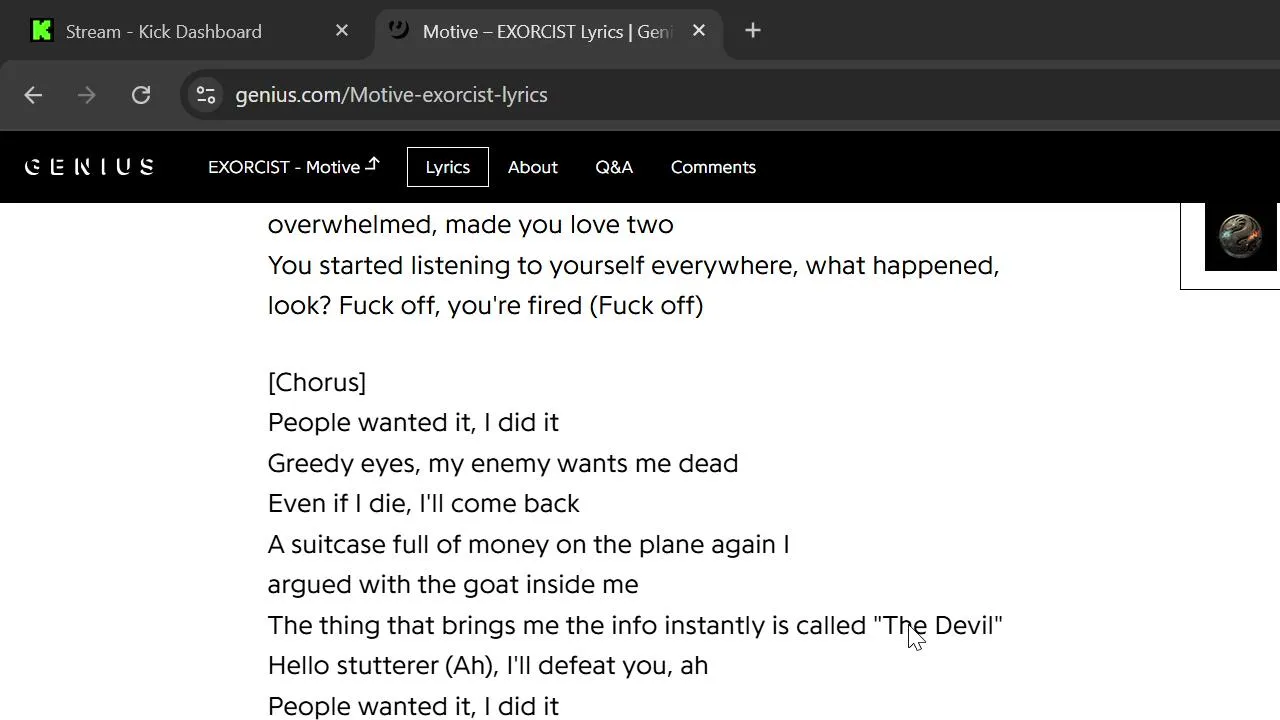Open the round avatar thumbnail on the right
Image resolution: width=1280 pixels, height=720 pixels.
pos(1240,237)
